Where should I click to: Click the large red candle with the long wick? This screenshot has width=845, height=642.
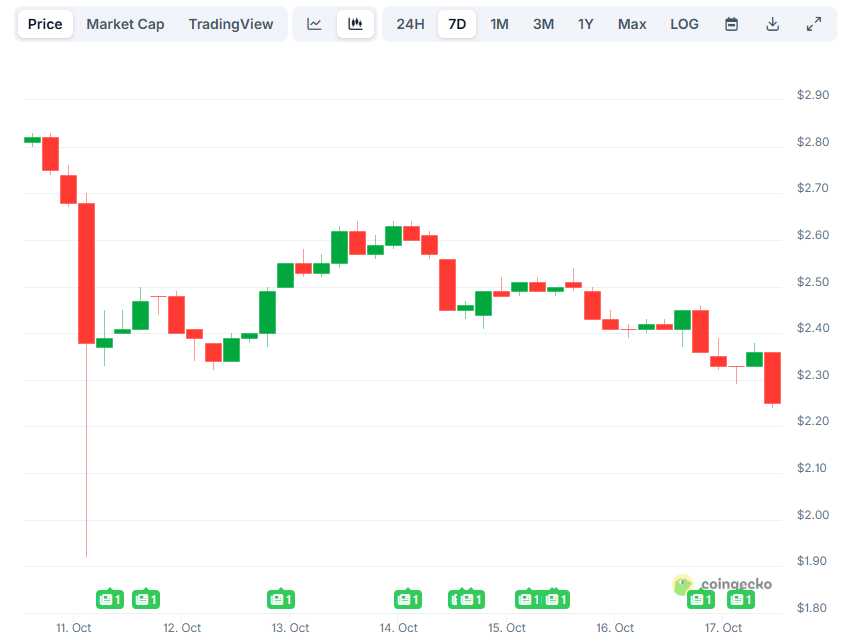tap(87, 272)
